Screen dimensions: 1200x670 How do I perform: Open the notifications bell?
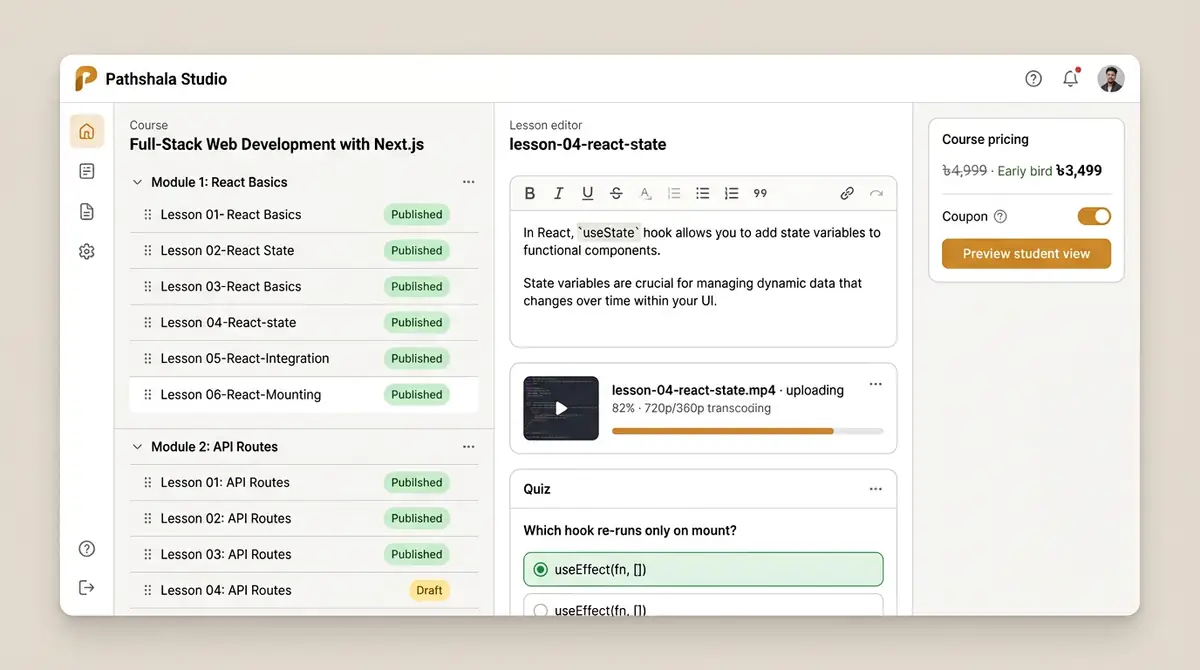(1071, 78)
